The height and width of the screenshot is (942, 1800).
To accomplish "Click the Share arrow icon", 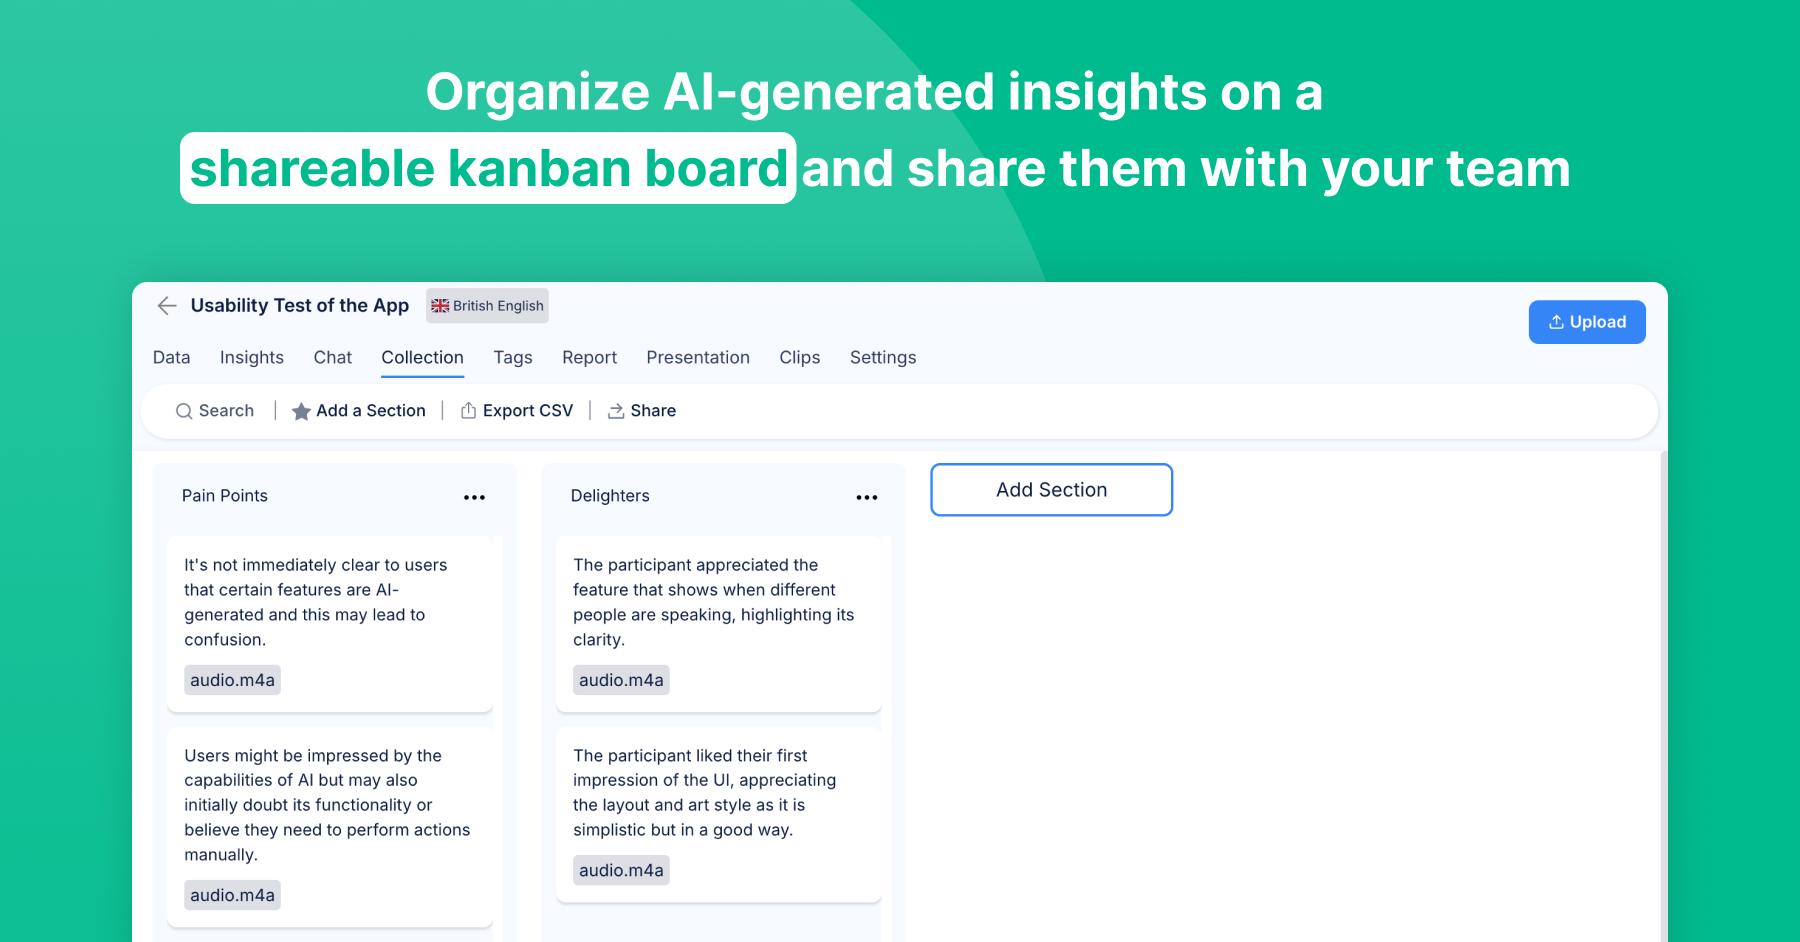I will click(616, 411).
